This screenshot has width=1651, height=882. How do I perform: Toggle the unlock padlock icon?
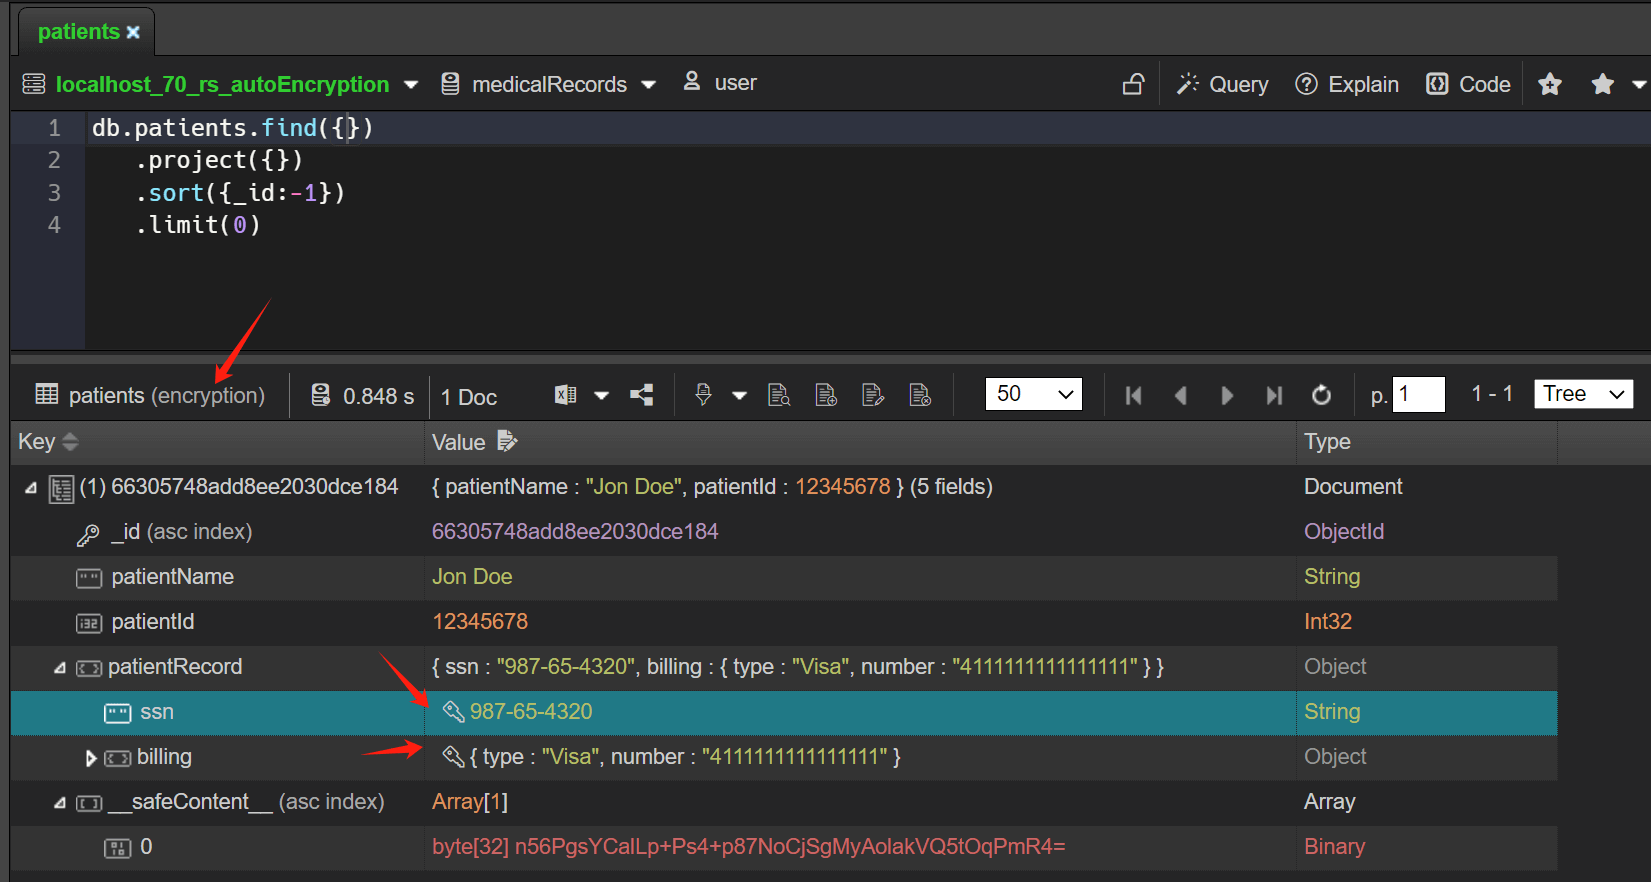(1133, 85)
